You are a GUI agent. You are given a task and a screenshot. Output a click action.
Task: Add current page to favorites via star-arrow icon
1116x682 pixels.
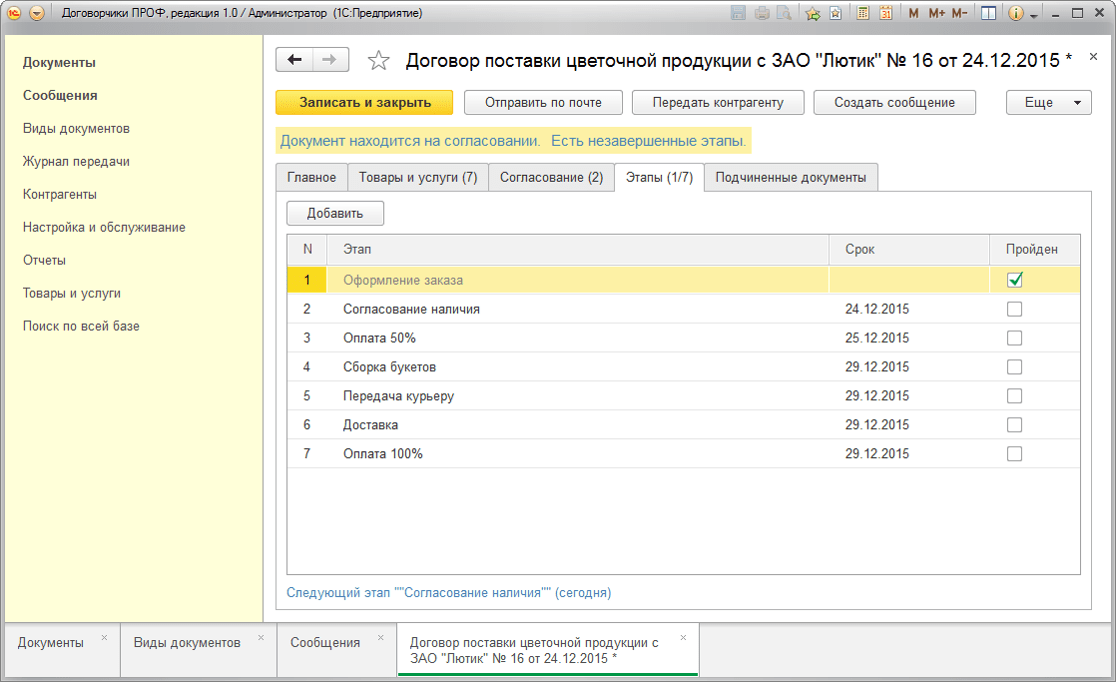pyautogui.click(x=812, y=13)
